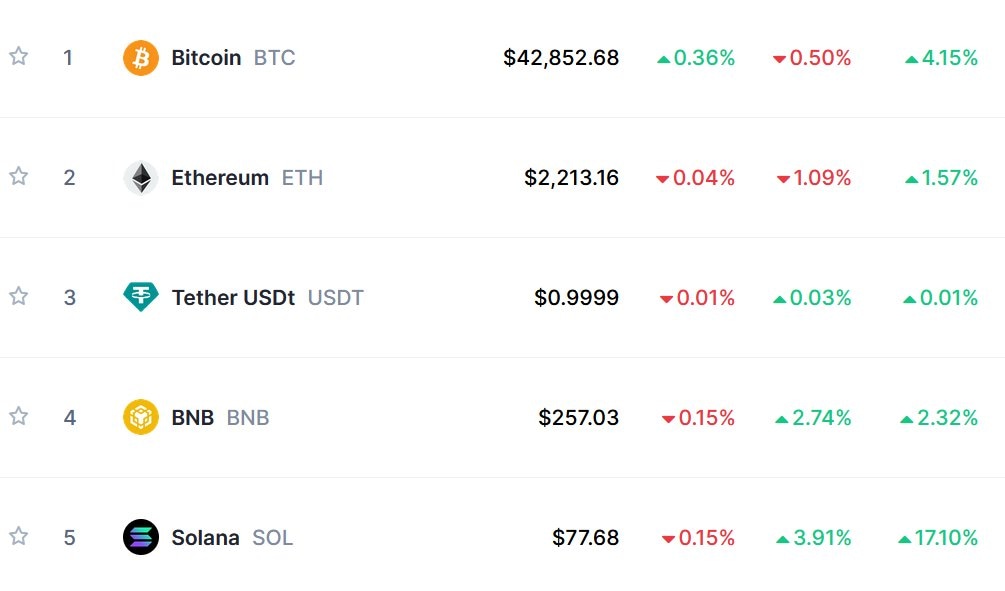Click the Solana logo icon

(140, 537)
